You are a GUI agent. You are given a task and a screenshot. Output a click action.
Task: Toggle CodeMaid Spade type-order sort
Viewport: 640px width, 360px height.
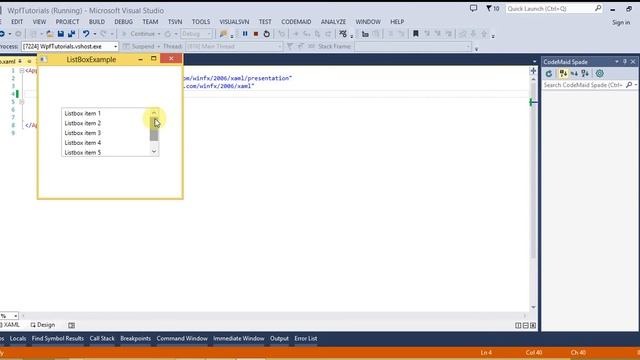[585, 74]
